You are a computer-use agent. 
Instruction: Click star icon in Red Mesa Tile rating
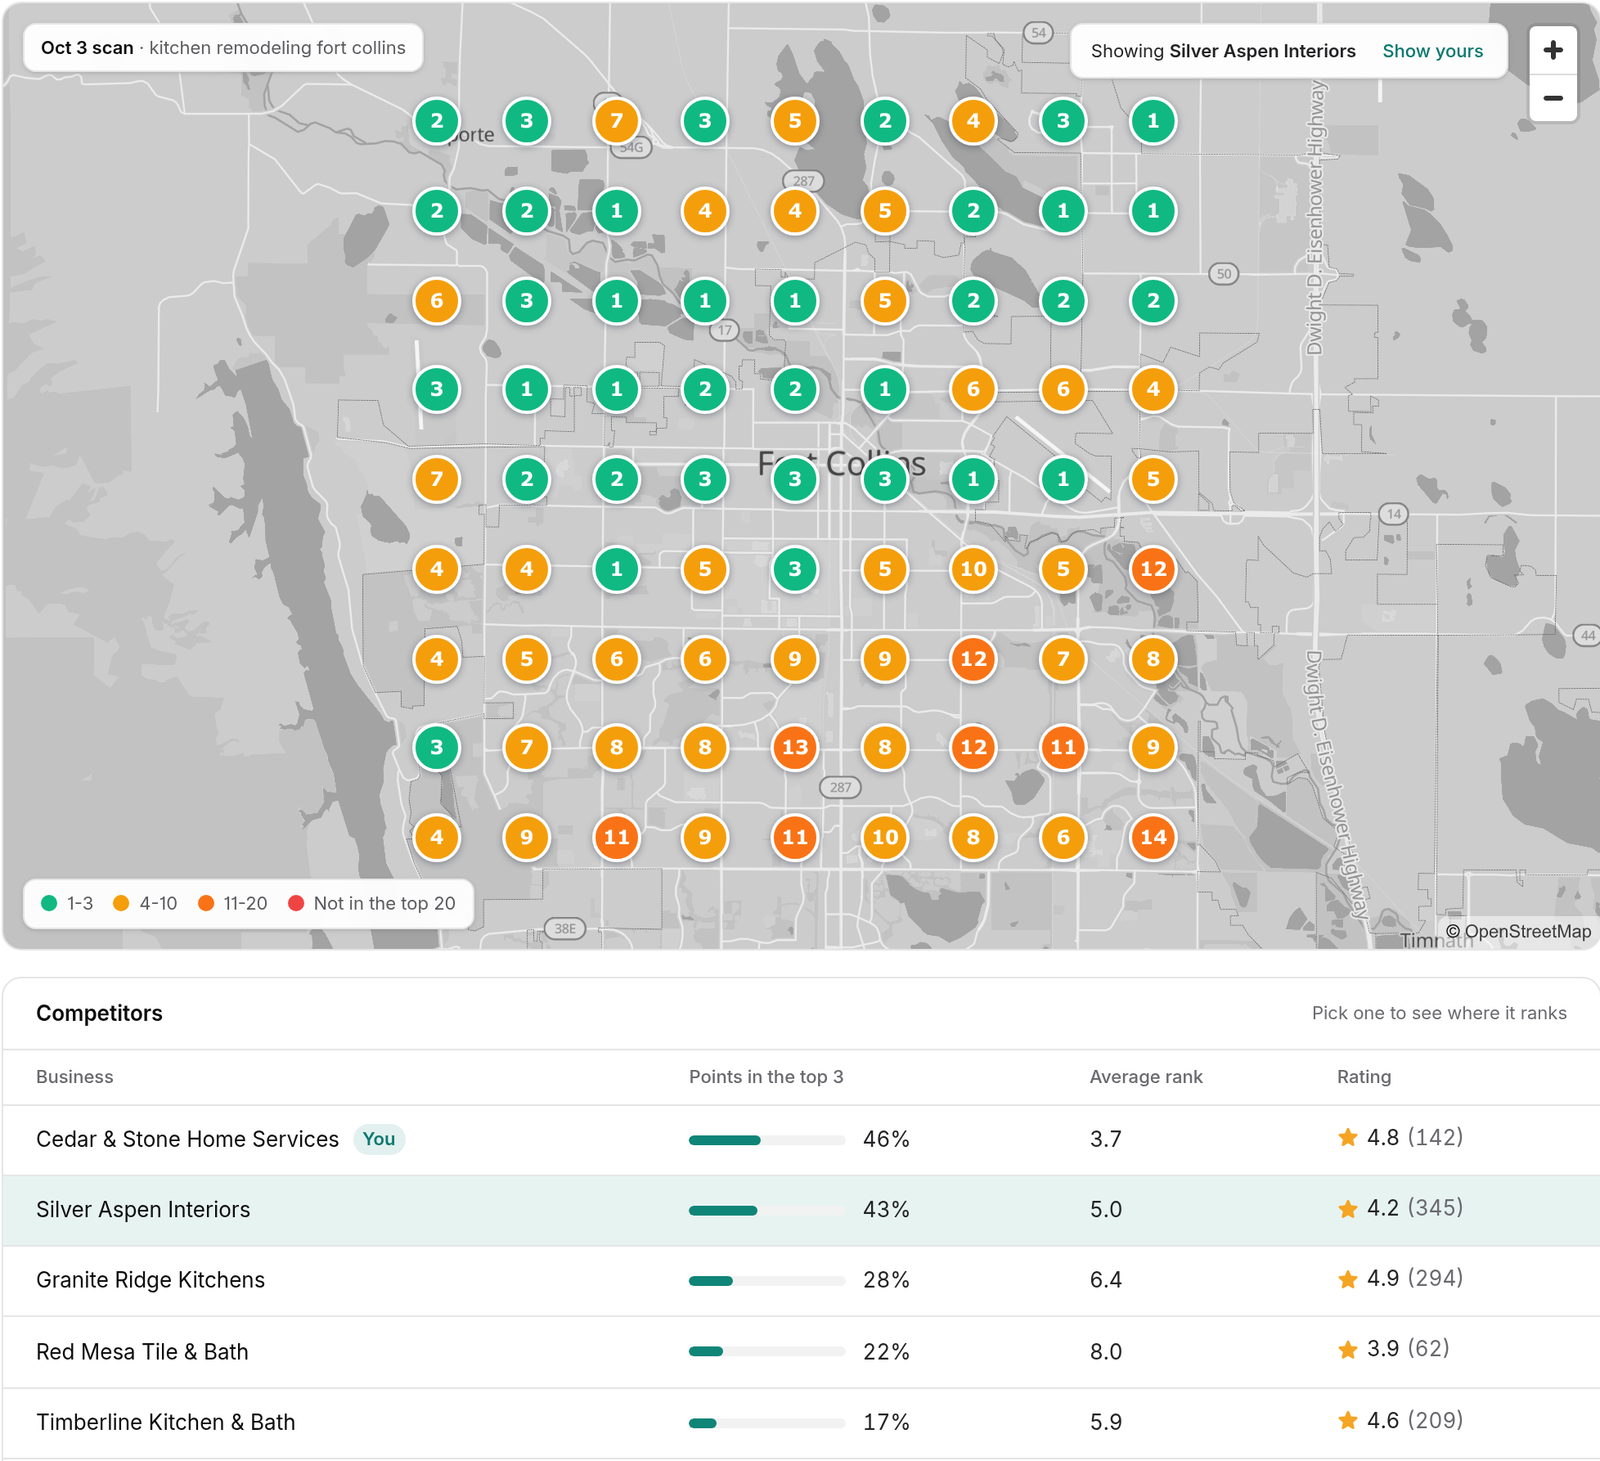[1348, 1350]
